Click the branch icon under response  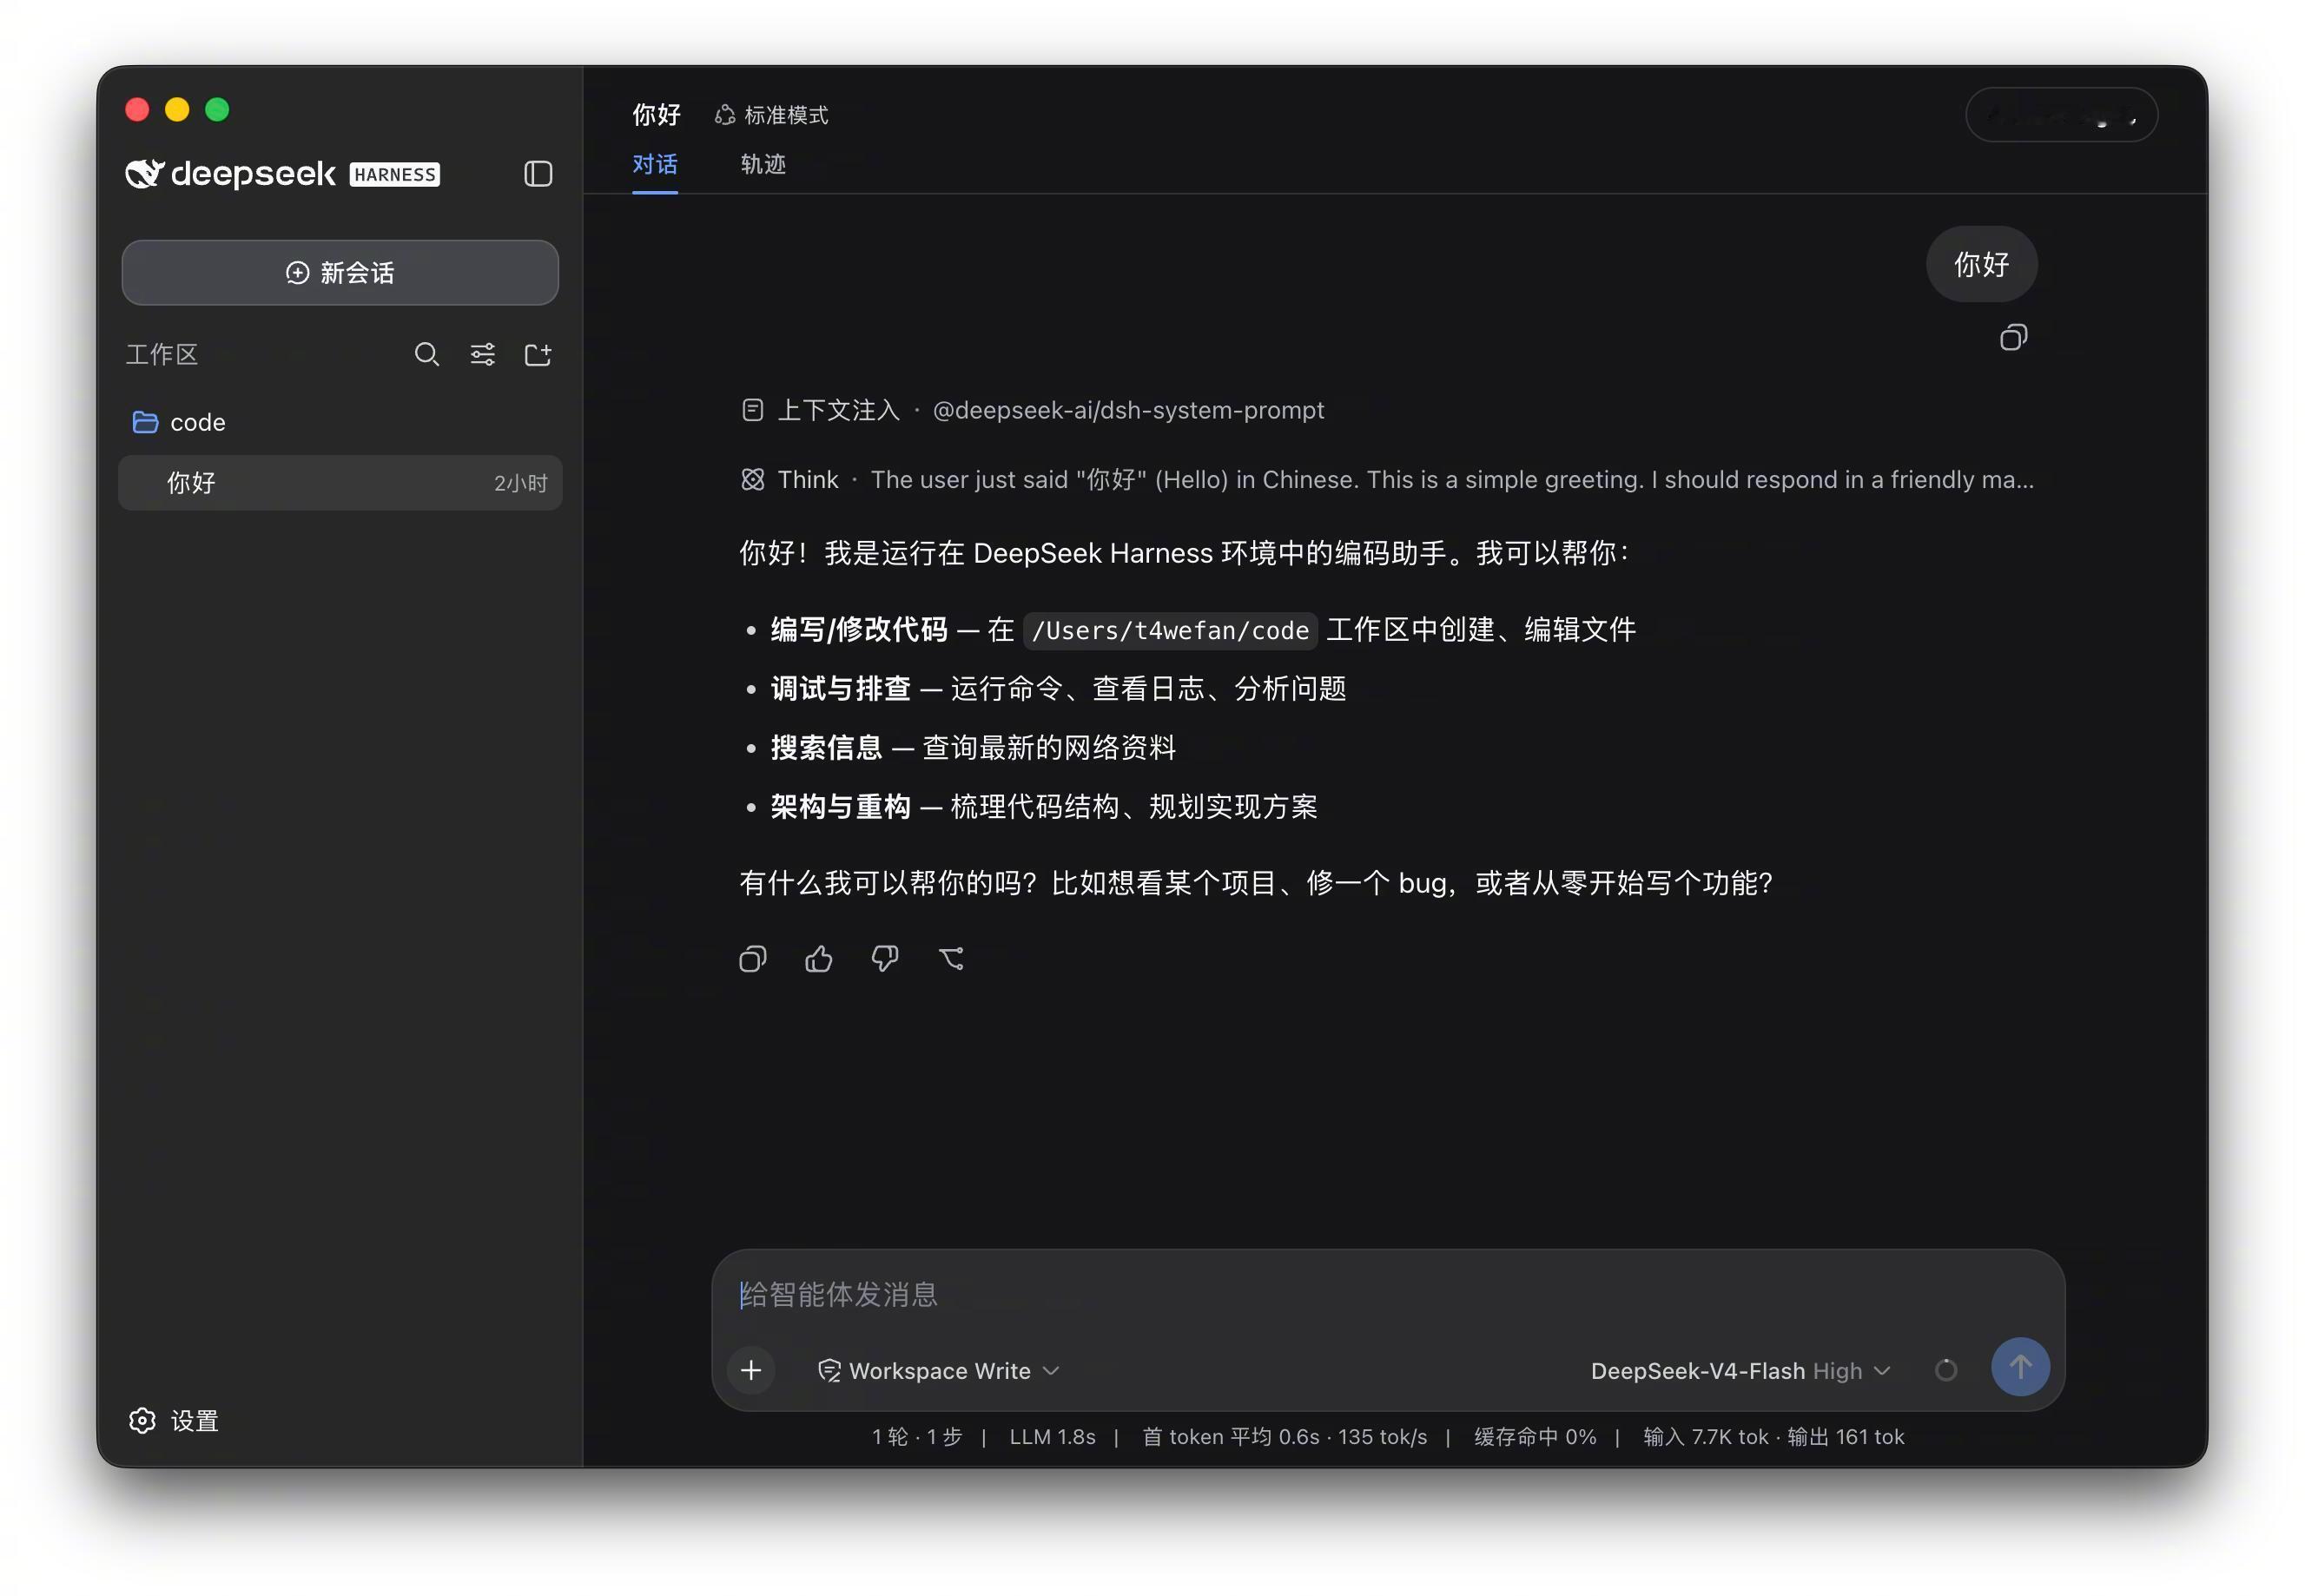click(x=951, y=959)
